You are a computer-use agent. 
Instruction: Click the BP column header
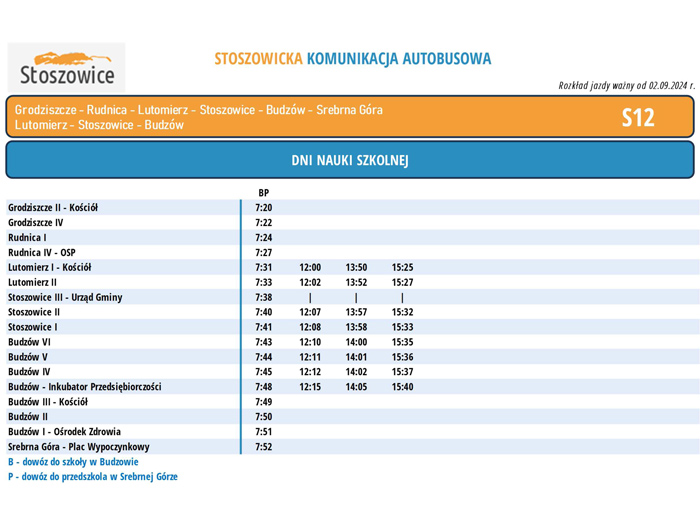point(263,193)
